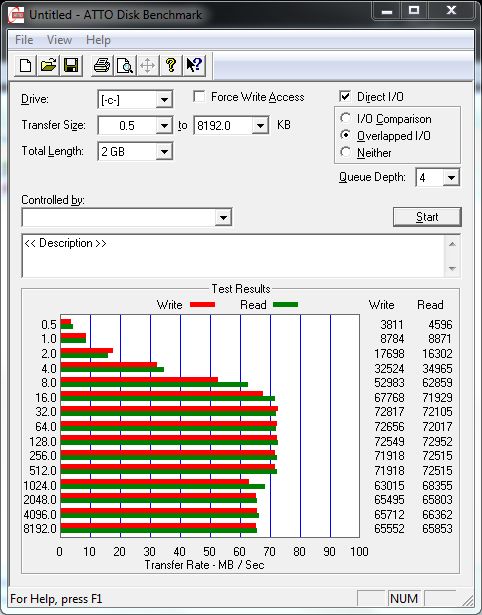Uncheck the Direct I/O checkbox

345,96
